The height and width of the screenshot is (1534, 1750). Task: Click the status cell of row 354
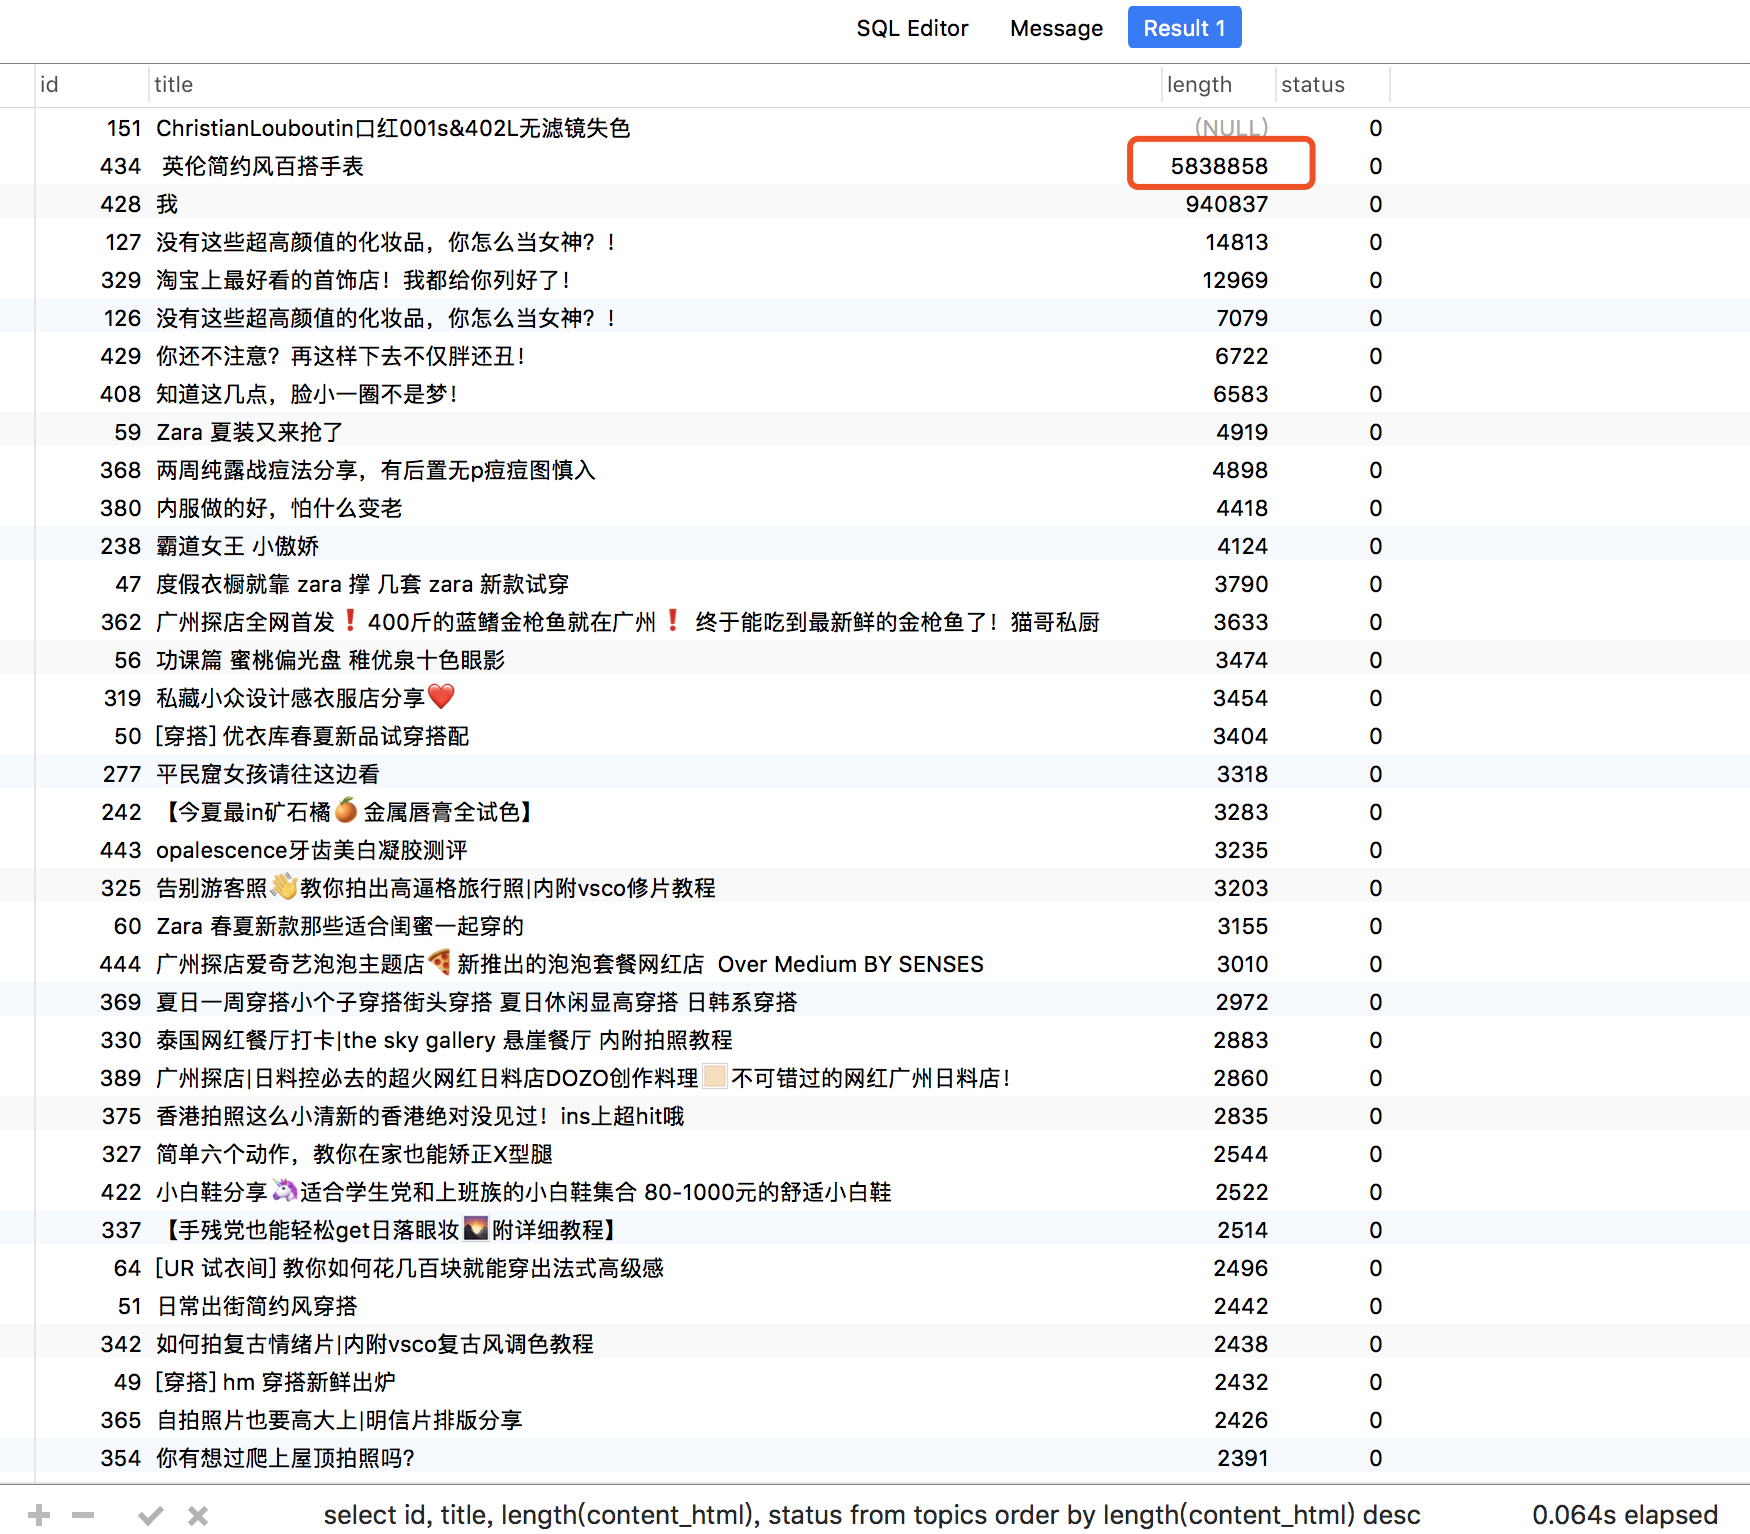click(x=1375, y=1458)
